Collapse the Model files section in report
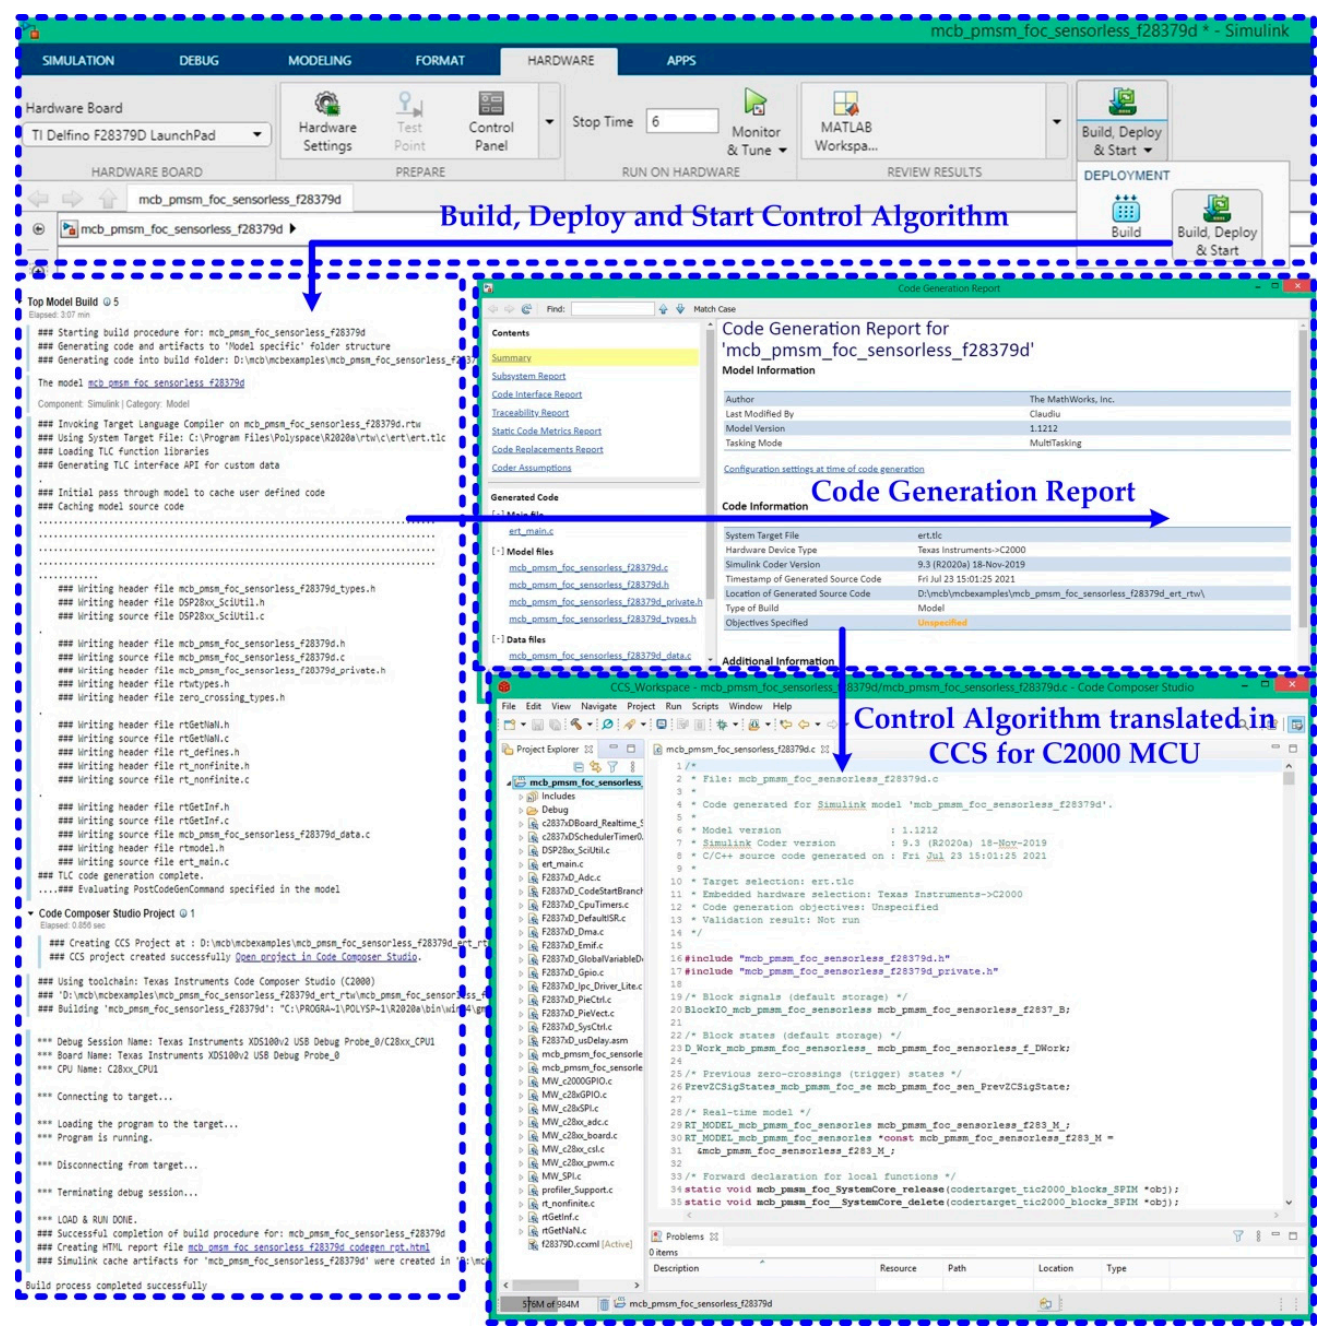This screenshot has height=1337, width=1334. (x=497, y=551)
